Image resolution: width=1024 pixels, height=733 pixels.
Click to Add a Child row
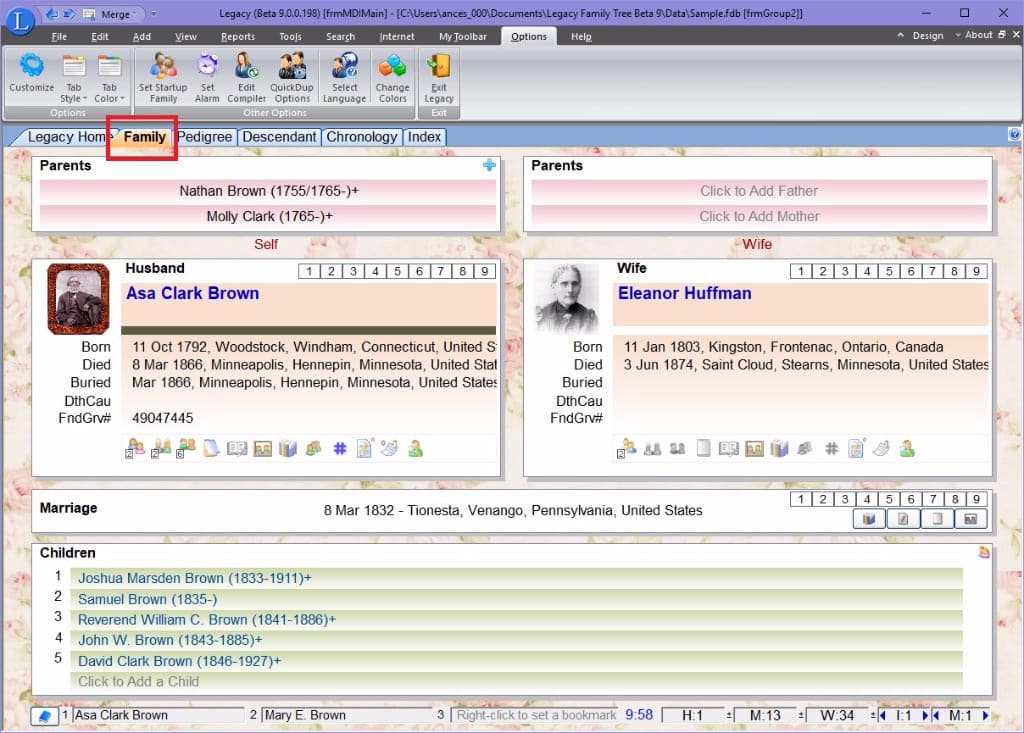[x=516, y=681]
